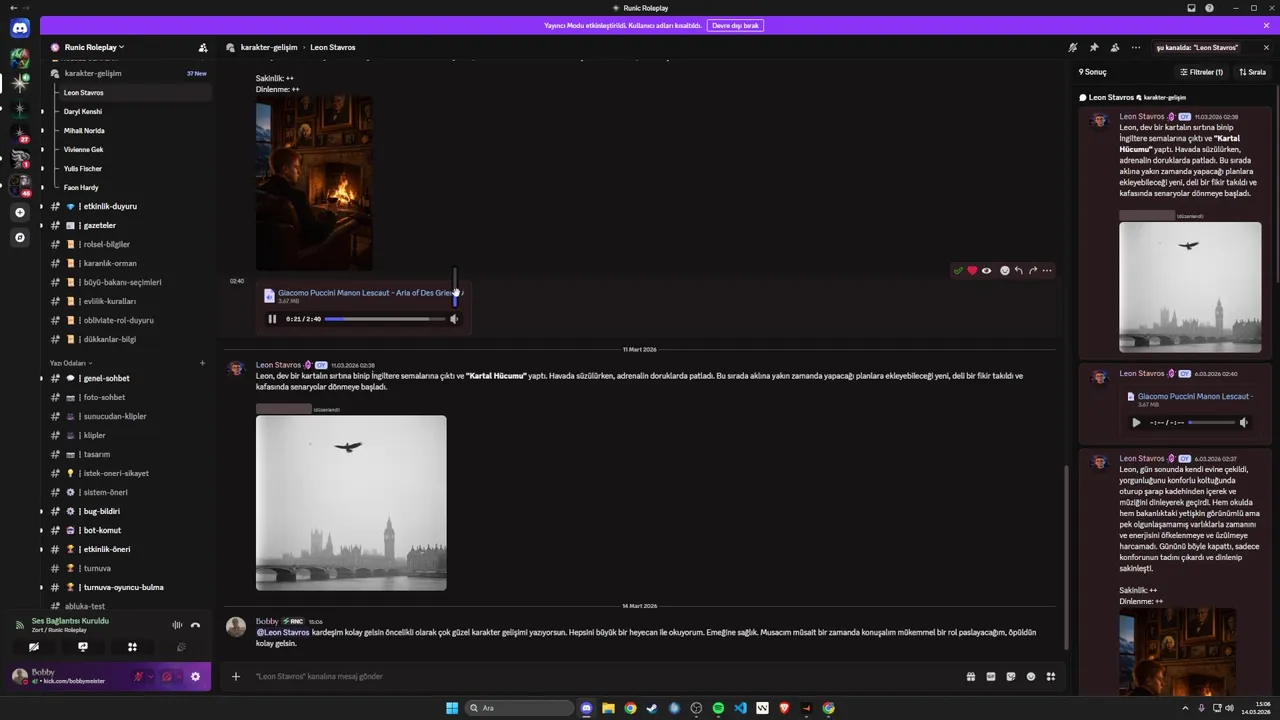Open noise suppression waveform icon
This screenshot has width=1280, height=720.
[x=177, y=625]
